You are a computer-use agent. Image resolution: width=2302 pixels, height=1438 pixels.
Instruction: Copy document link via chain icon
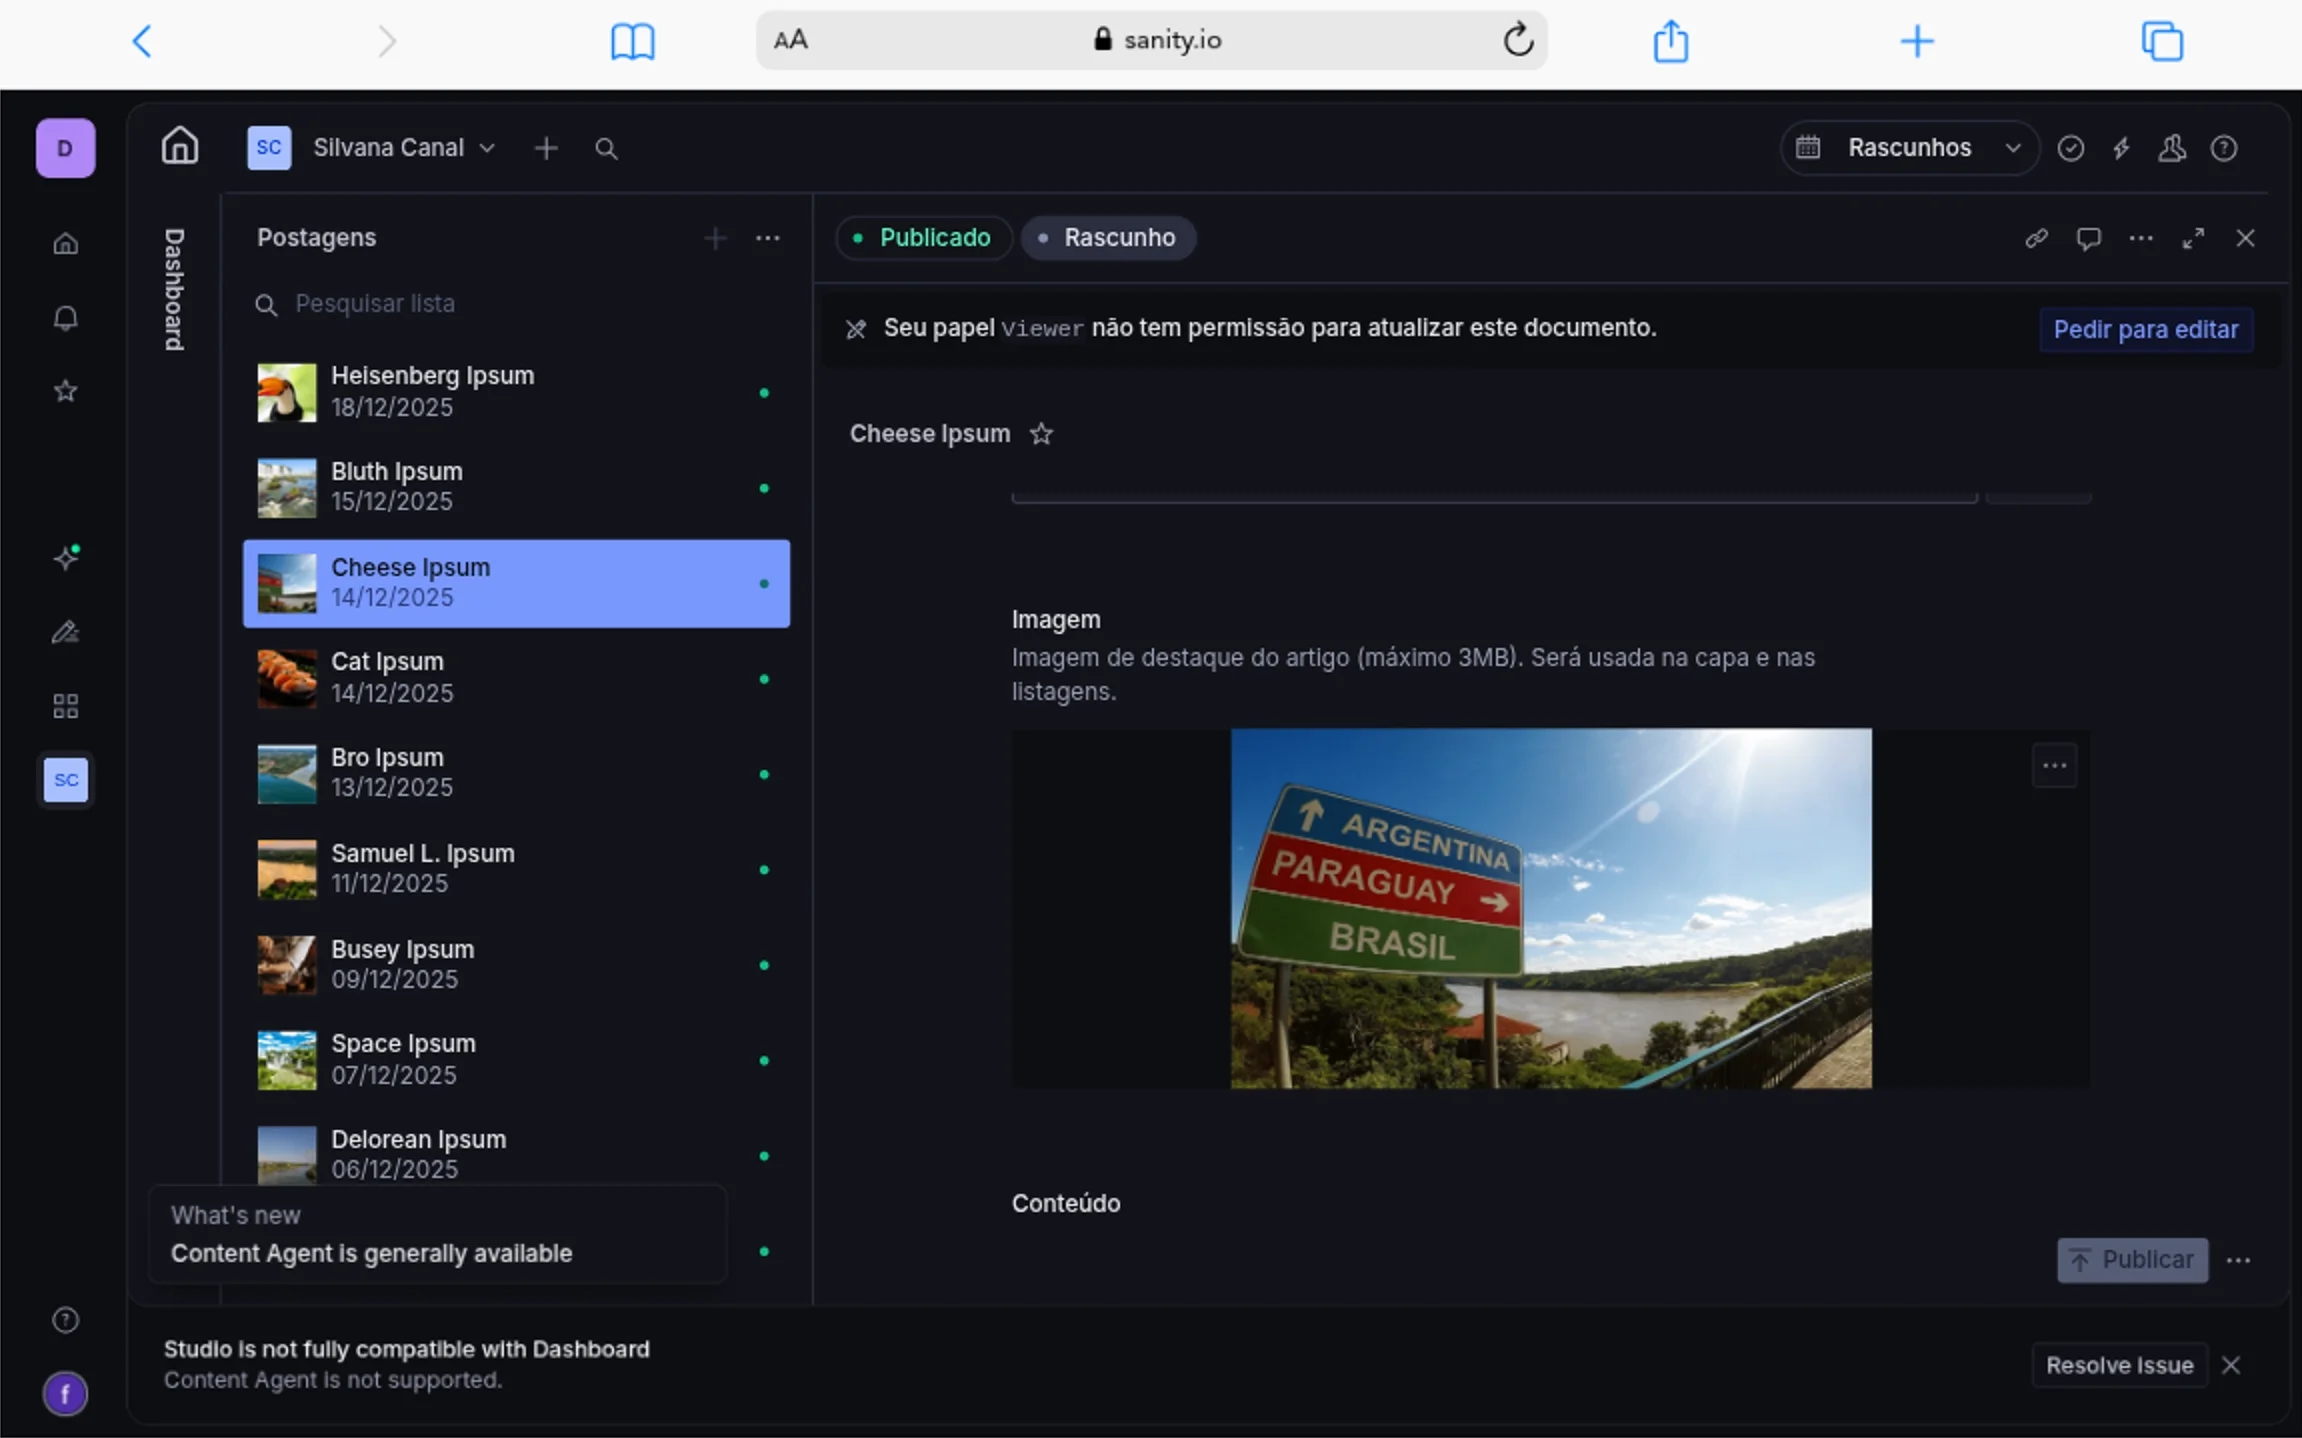pos(2036,238)
